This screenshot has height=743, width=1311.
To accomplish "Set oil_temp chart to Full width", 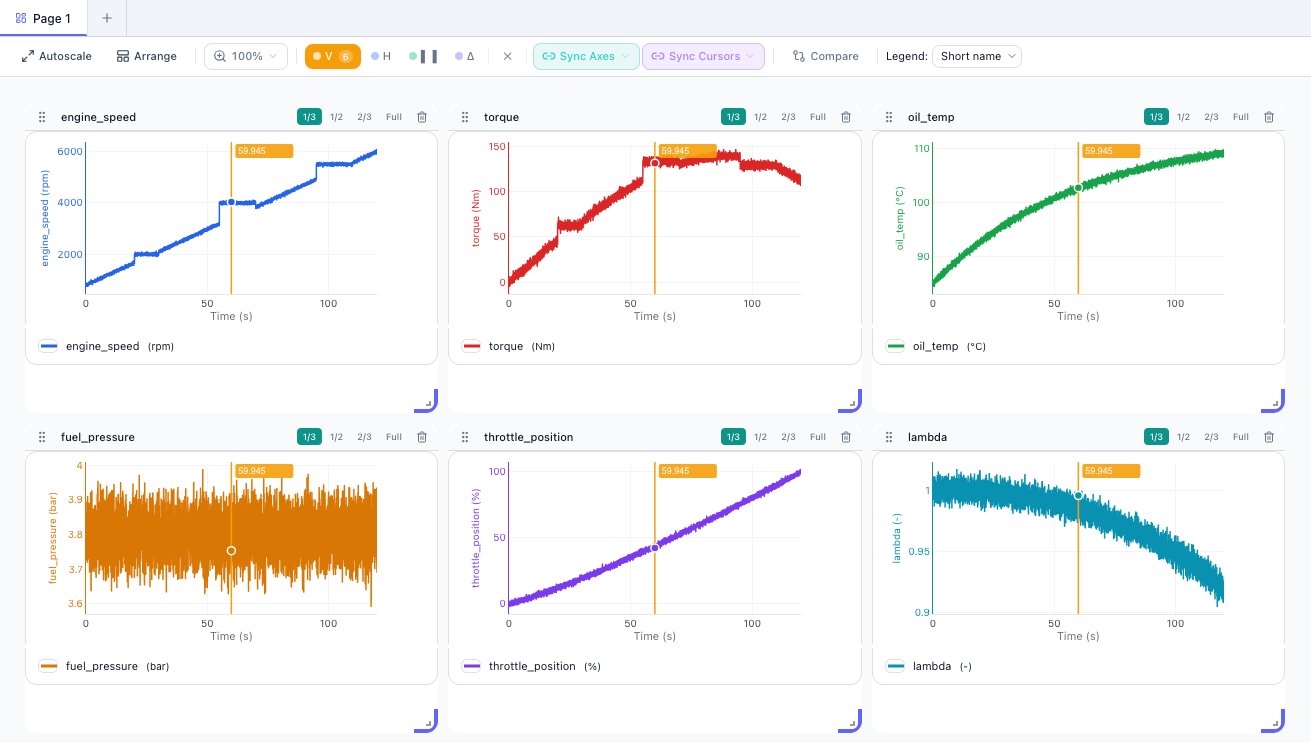I will pos(1240,117).
